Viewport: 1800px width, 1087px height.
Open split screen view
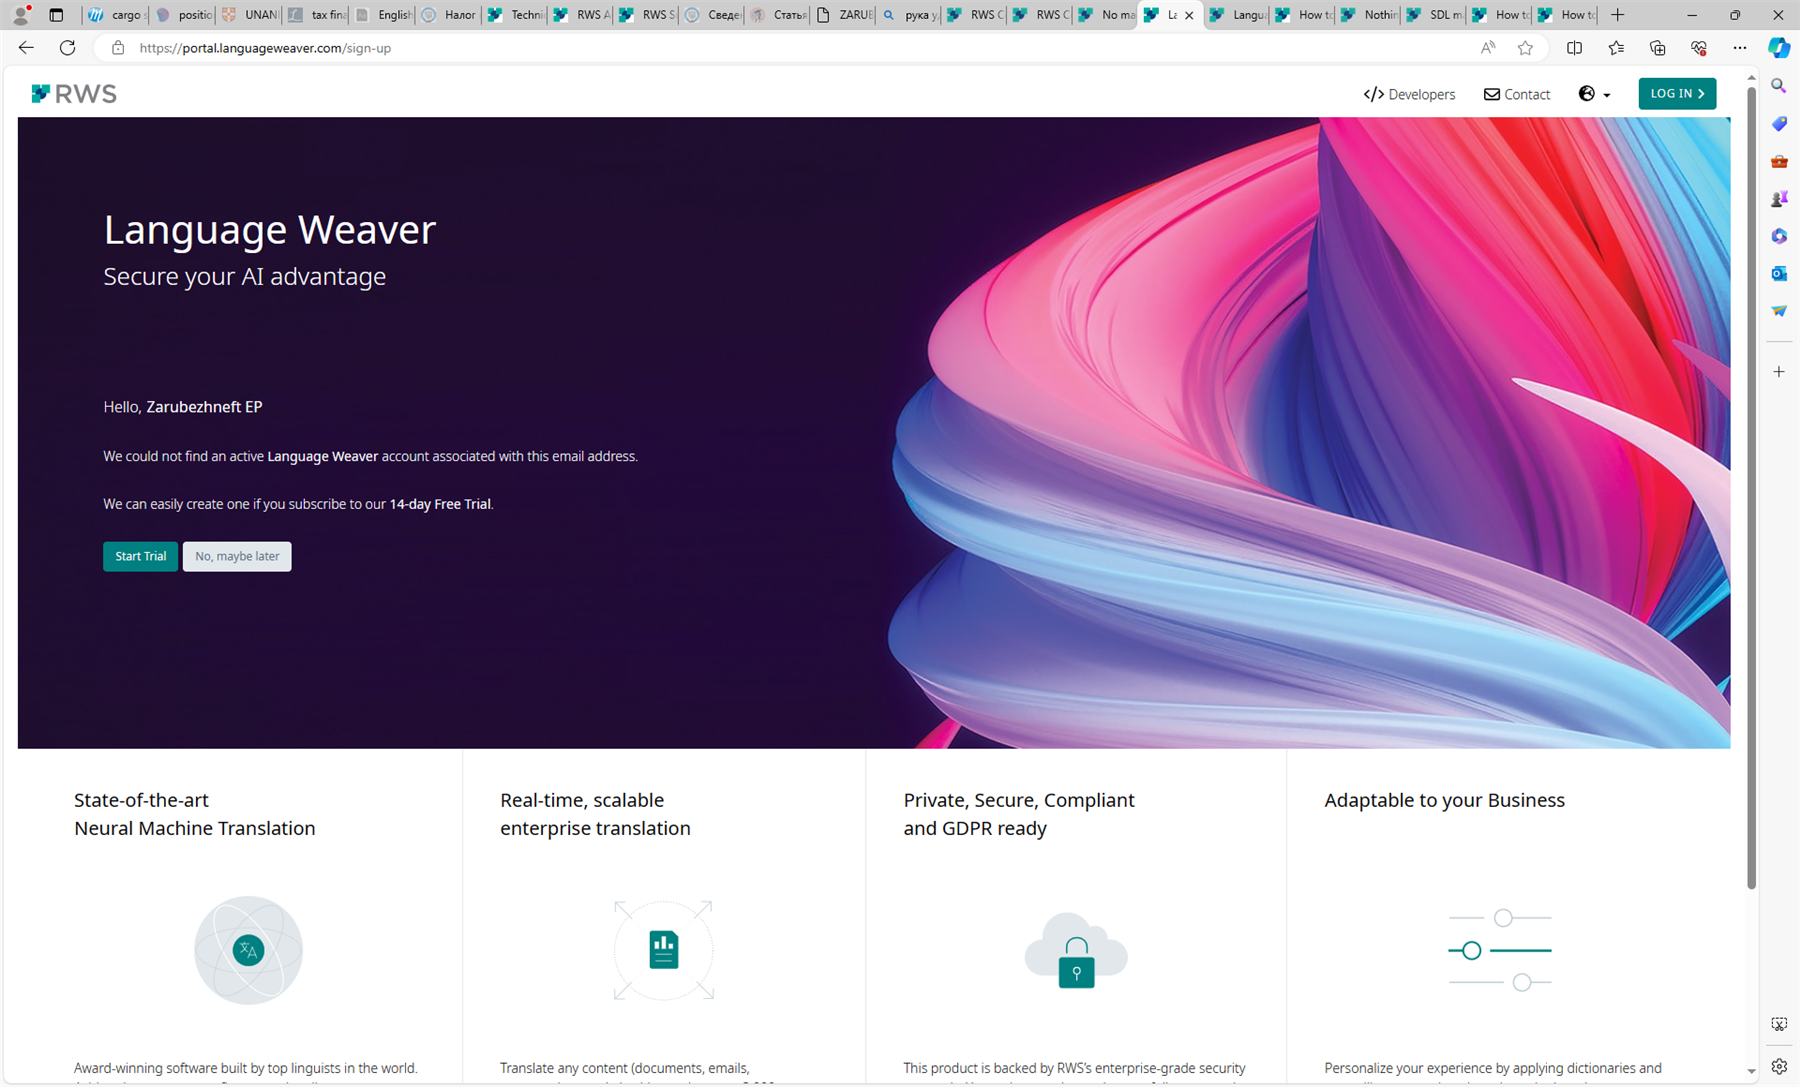1574,48
